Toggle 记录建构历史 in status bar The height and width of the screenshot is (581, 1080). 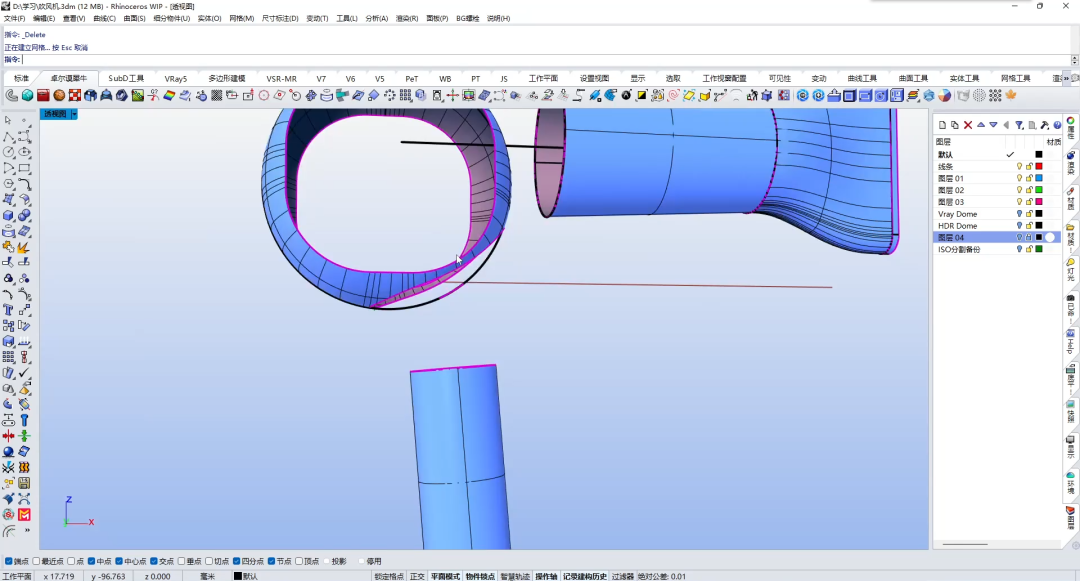click(x=585, y=576)
